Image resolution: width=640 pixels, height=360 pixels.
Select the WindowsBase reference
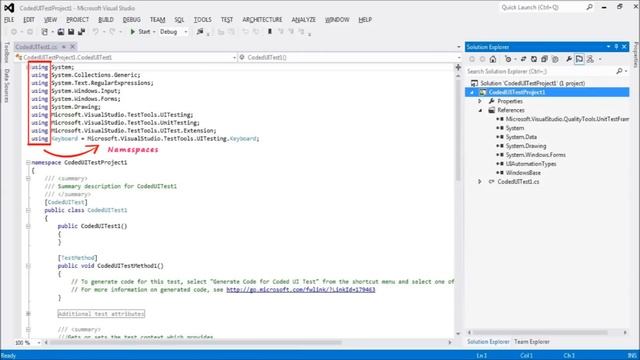click(x=523, y=173)
